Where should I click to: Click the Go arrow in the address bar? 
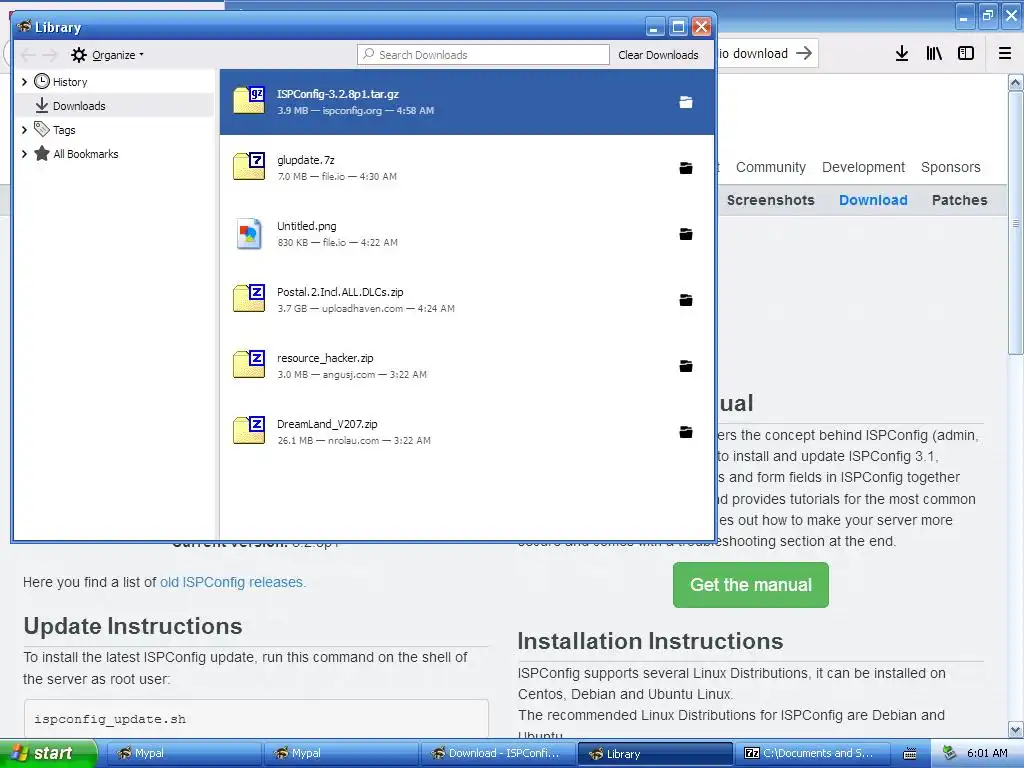[804, 53]
